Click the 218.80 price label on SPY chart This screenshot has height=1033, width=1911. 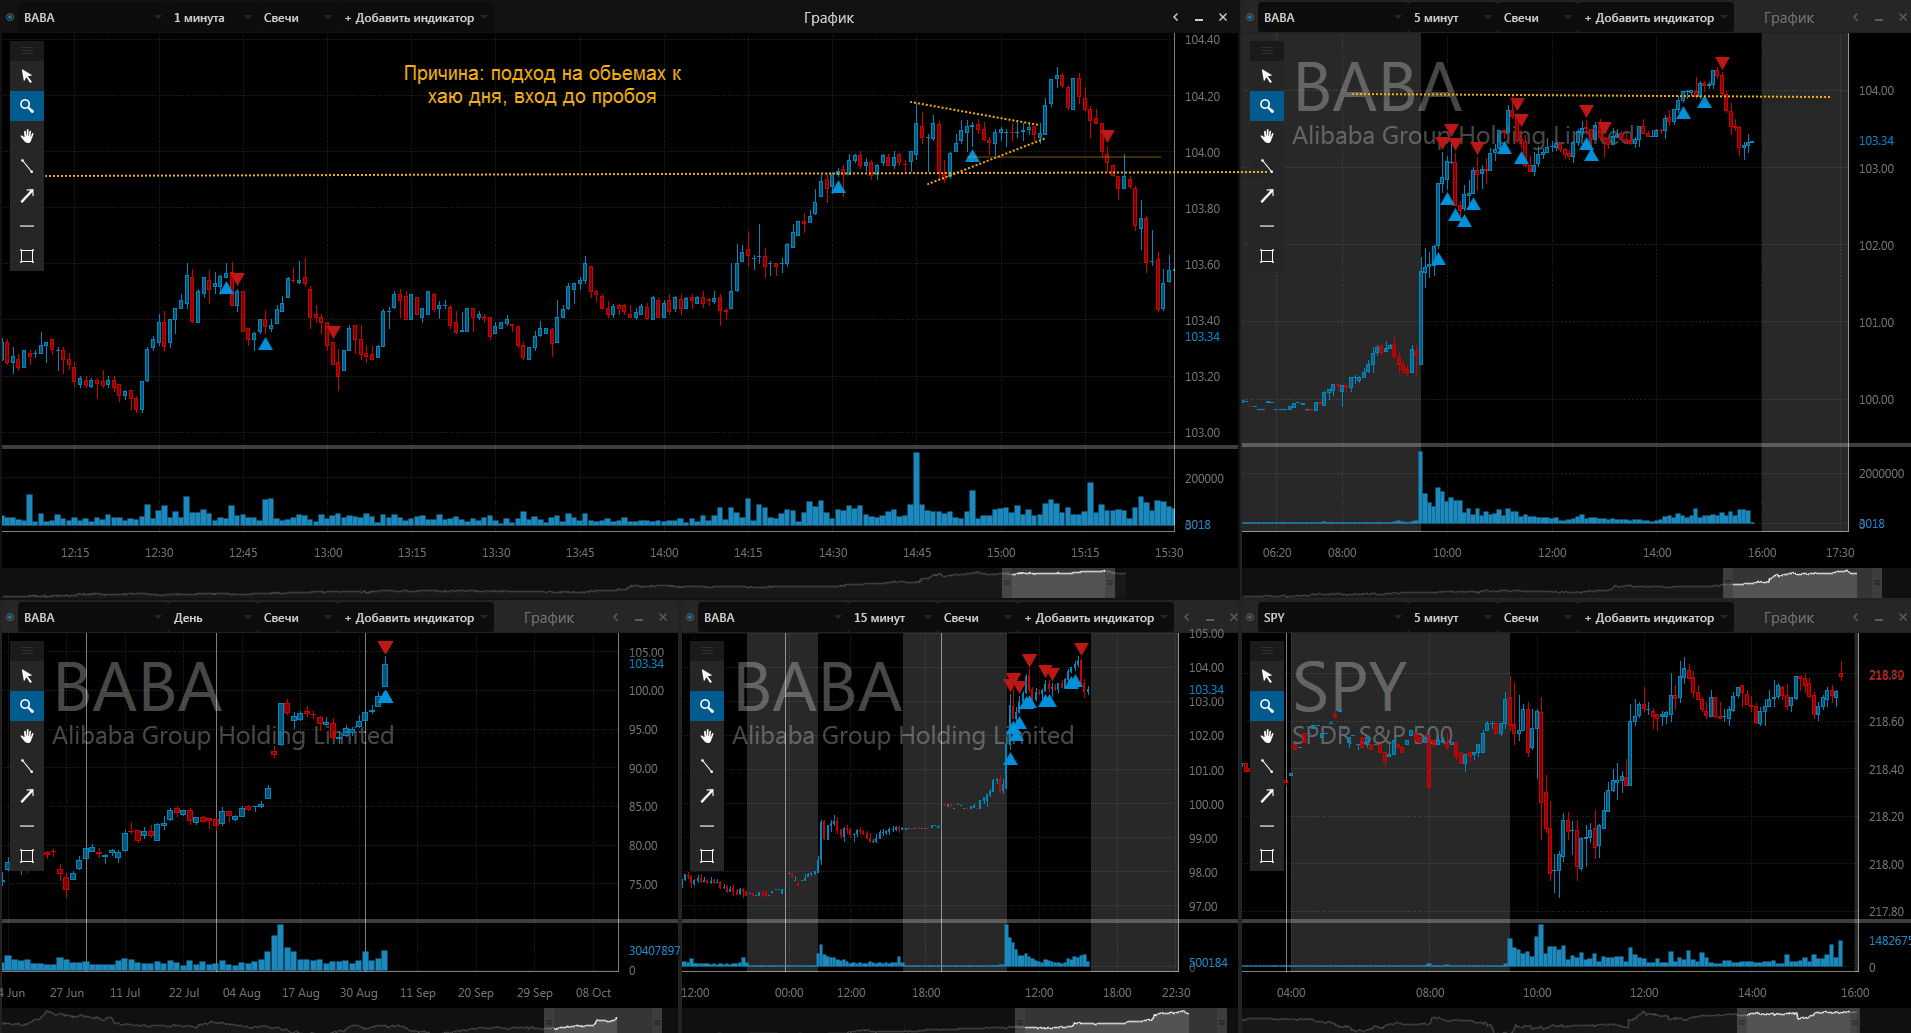[1886, 675]
